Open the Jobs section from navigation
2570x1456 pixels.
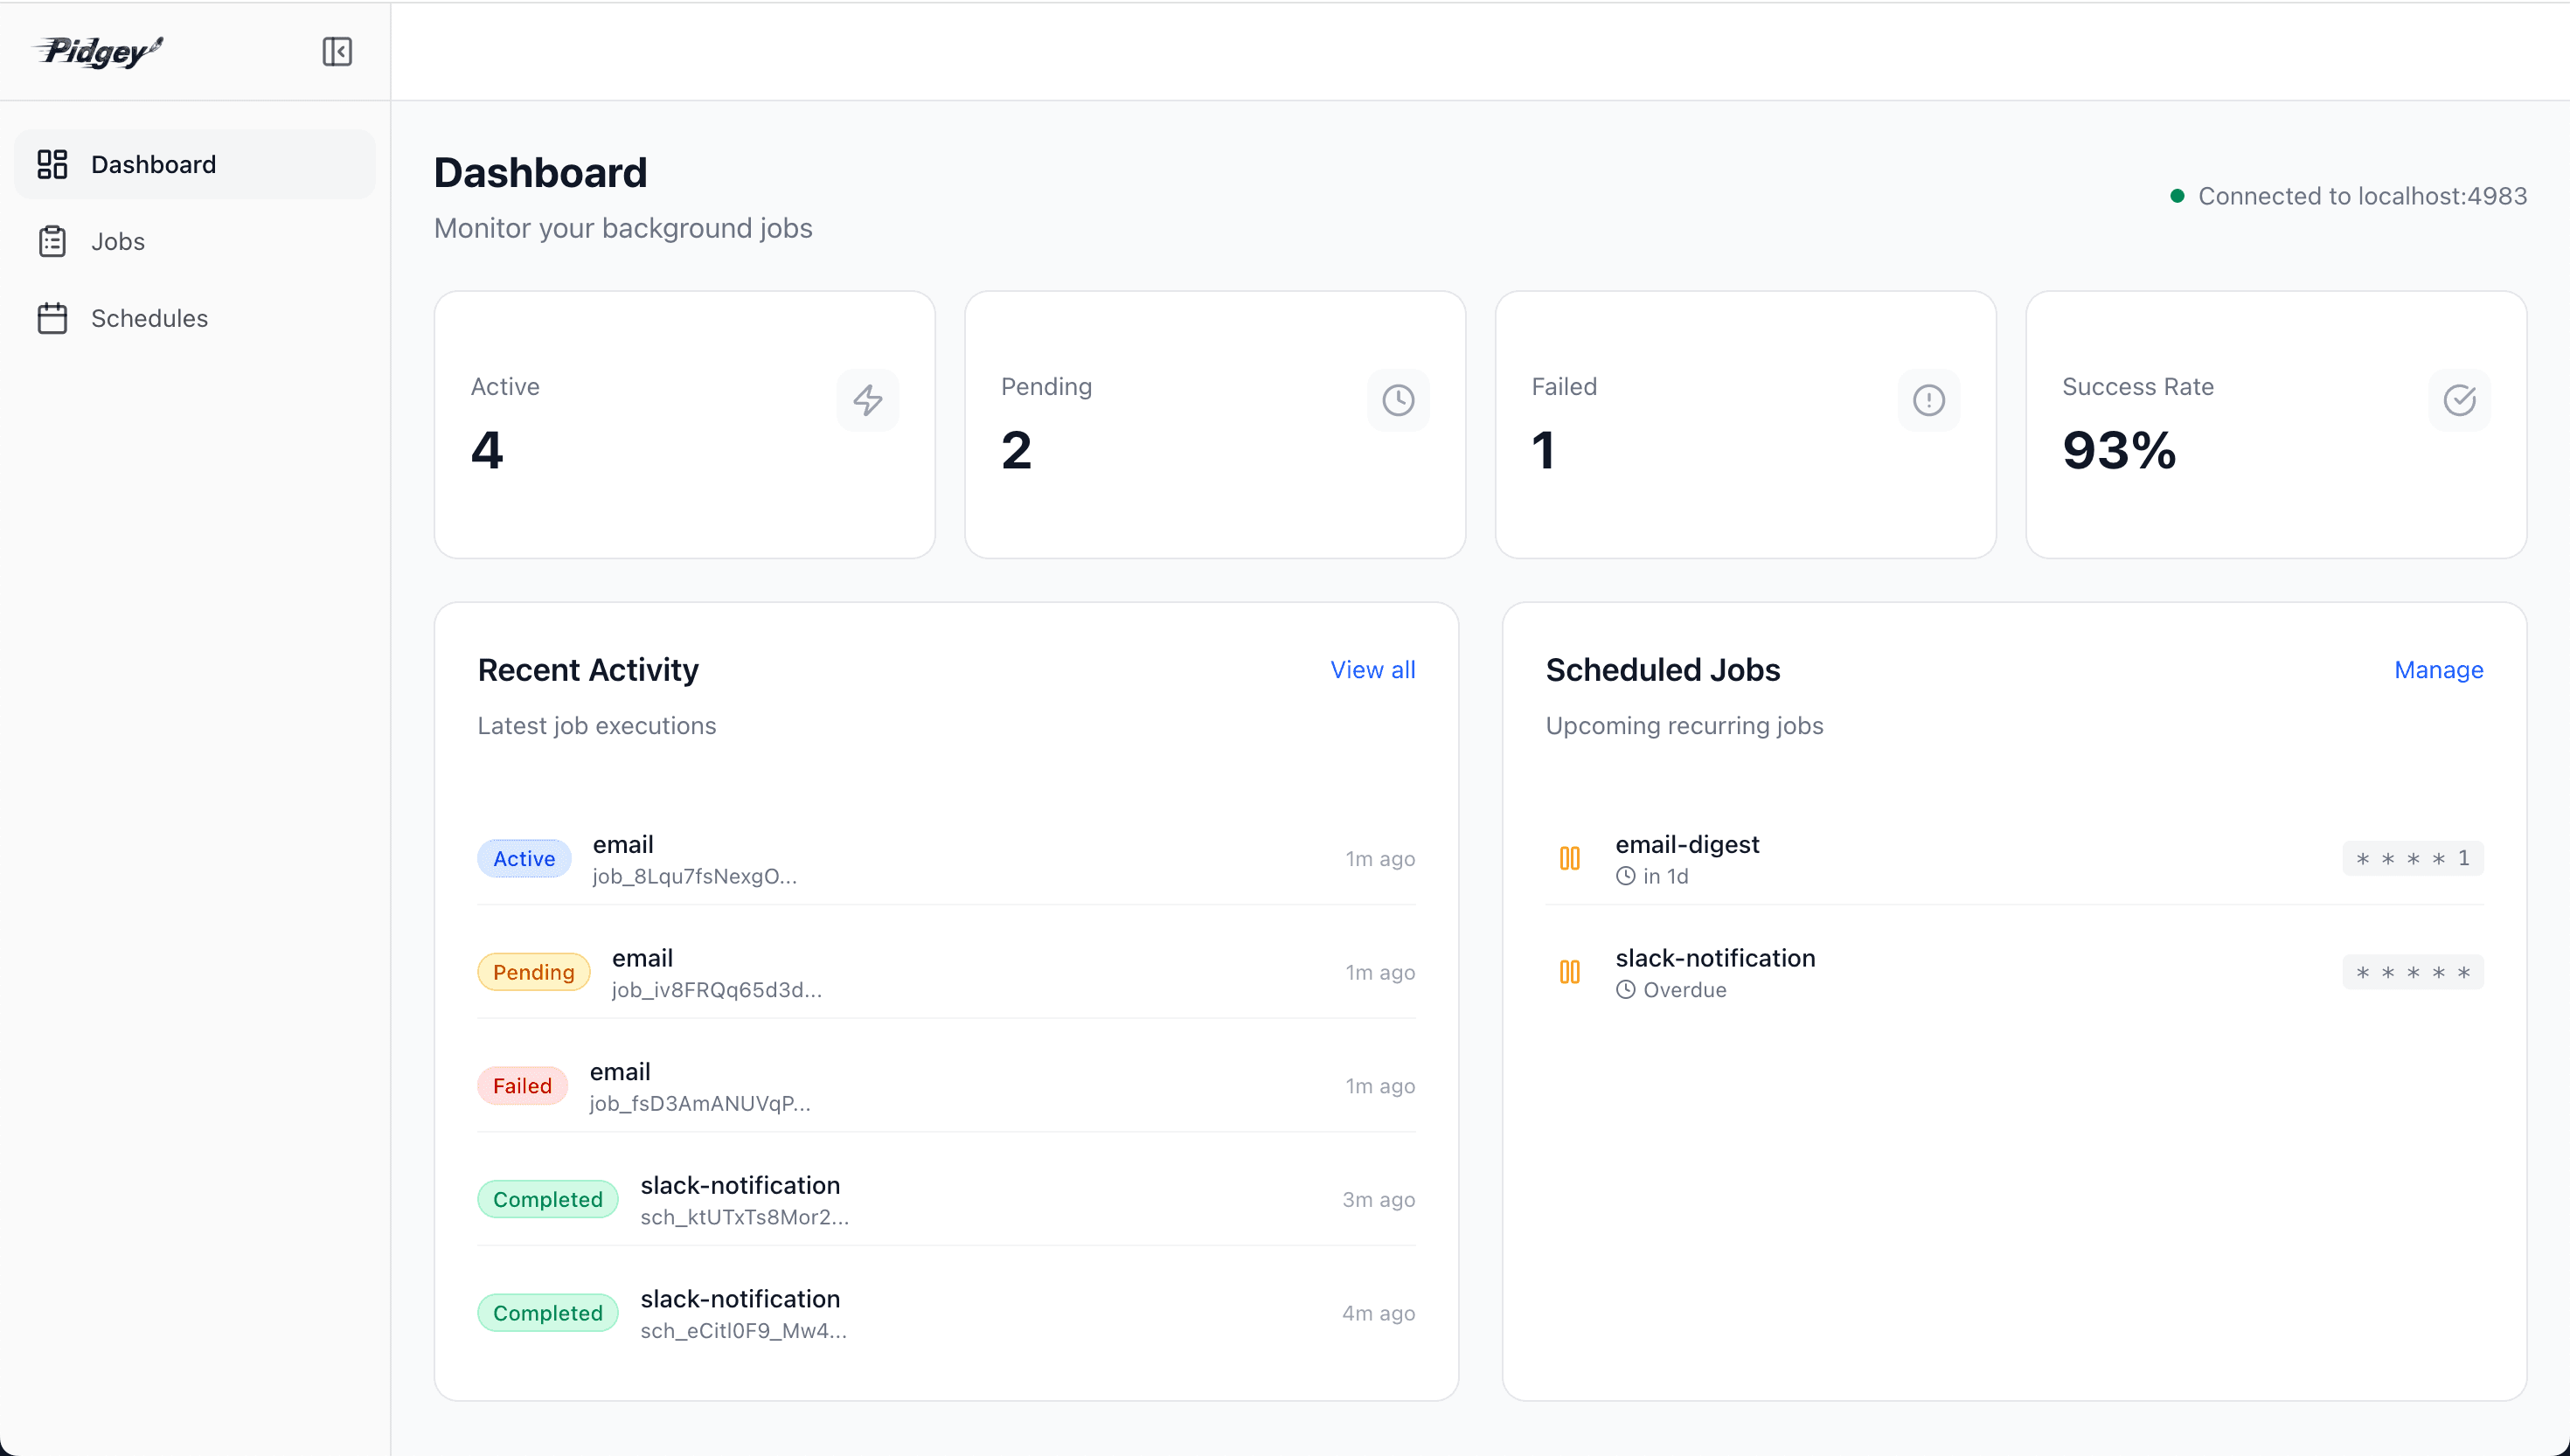[118, 241]
